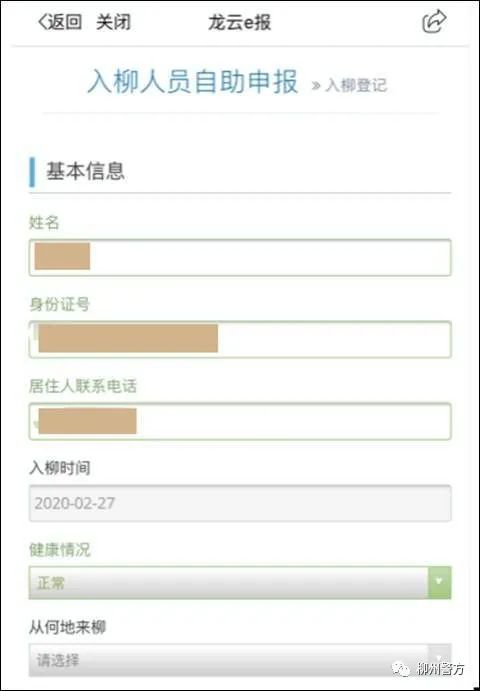
Task: Click the 龙云e报 page title
Action: tap(239, 22)
